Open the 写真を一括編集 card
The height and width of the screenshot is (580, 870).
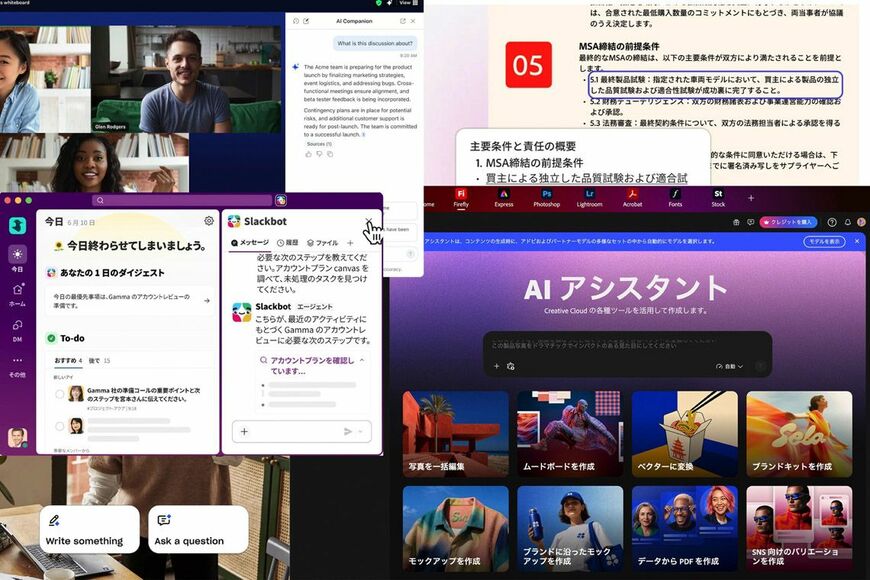pyautogui.click(x=456, y=433)
